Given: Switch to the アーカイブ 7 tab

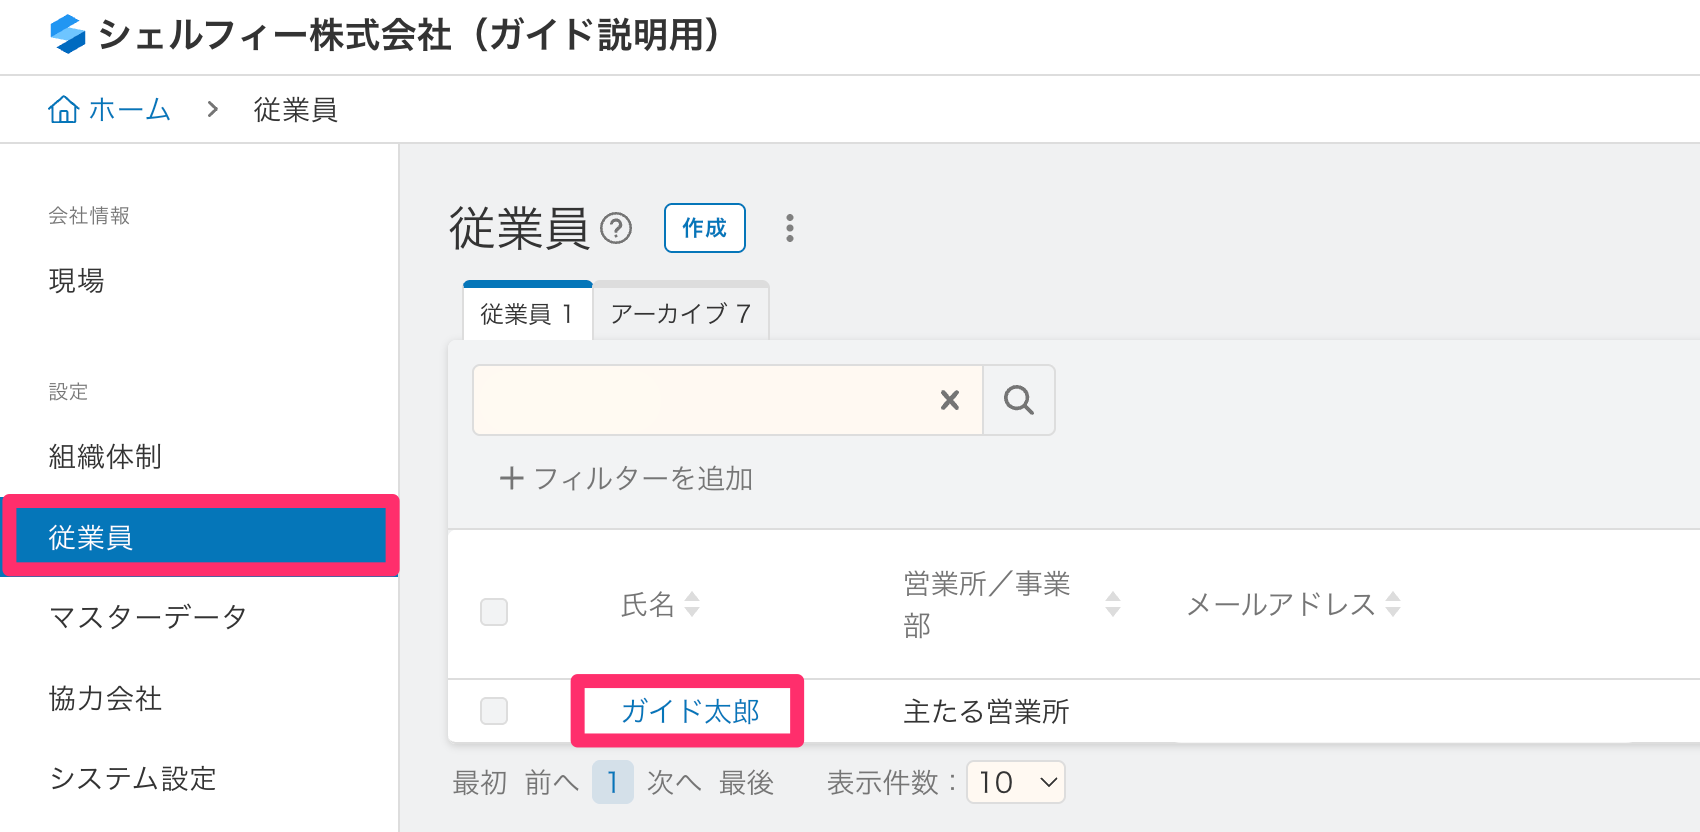Looking at the screenshot, I should click(x=680, y=312).
